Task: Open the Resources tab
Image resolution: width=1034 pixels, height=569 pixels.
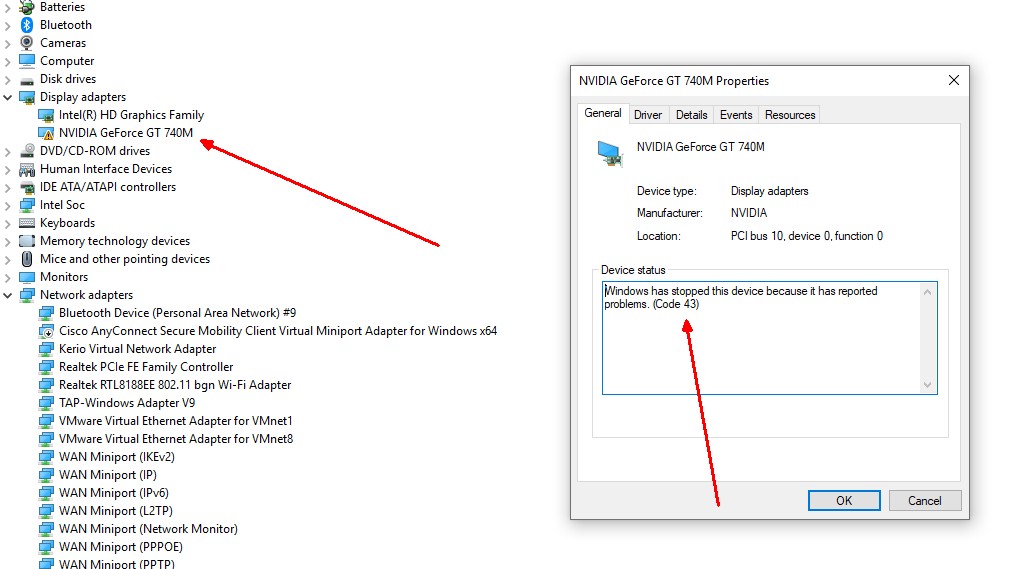Action: click(790, 115)
